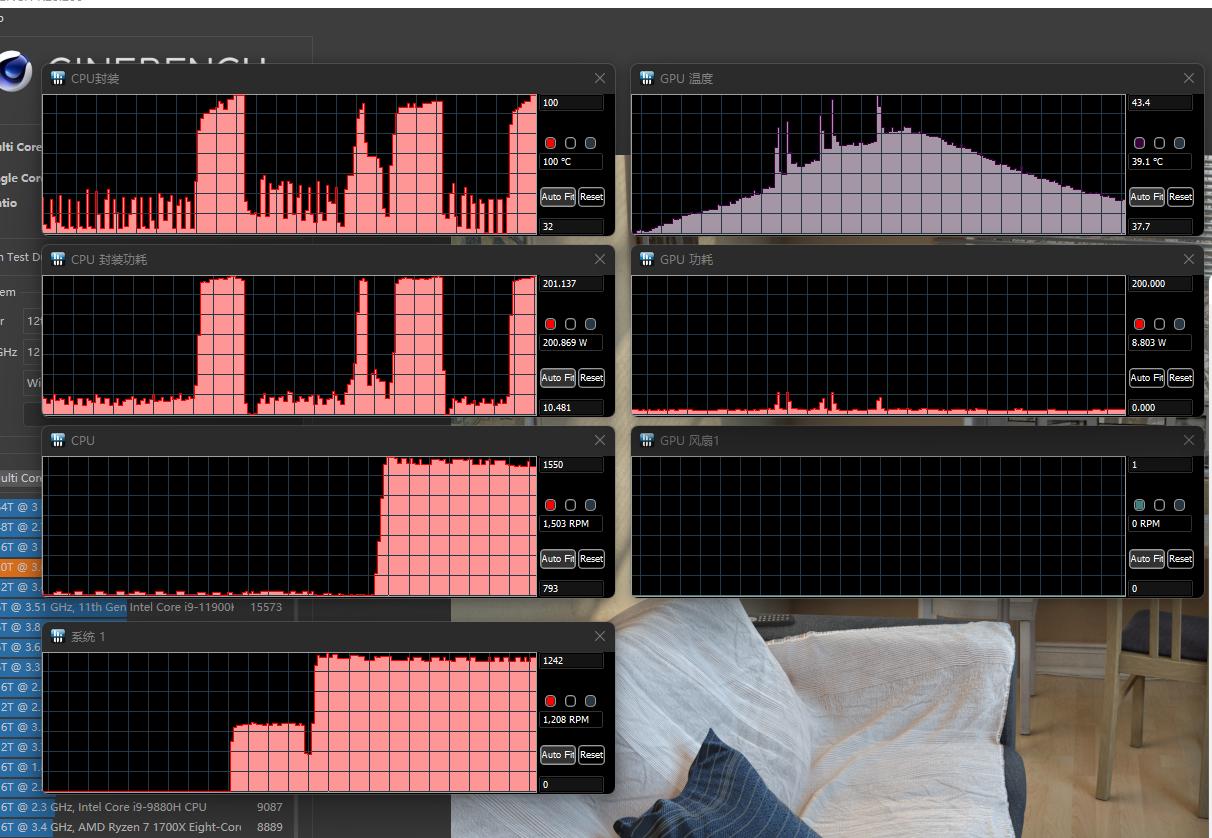Click the Cinebench sphere logo
The image size is (1212, 838).
click(x=14, y=71)
